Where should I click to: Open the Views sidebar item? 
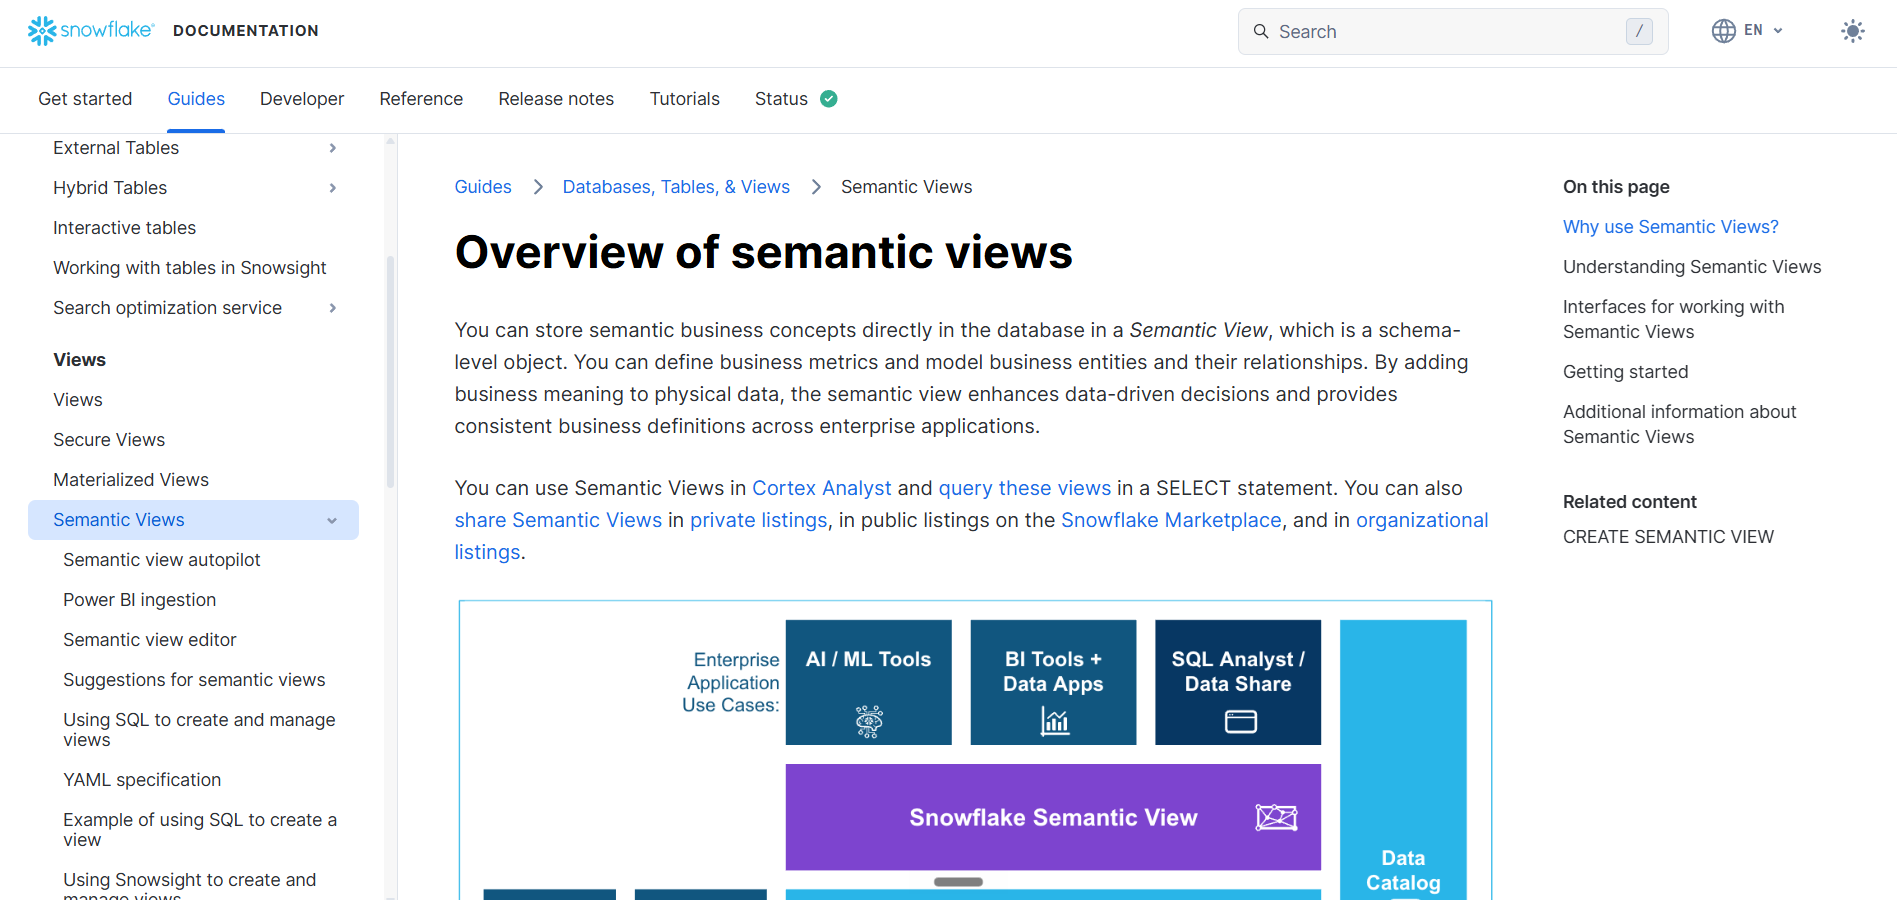tap(78, 400)
